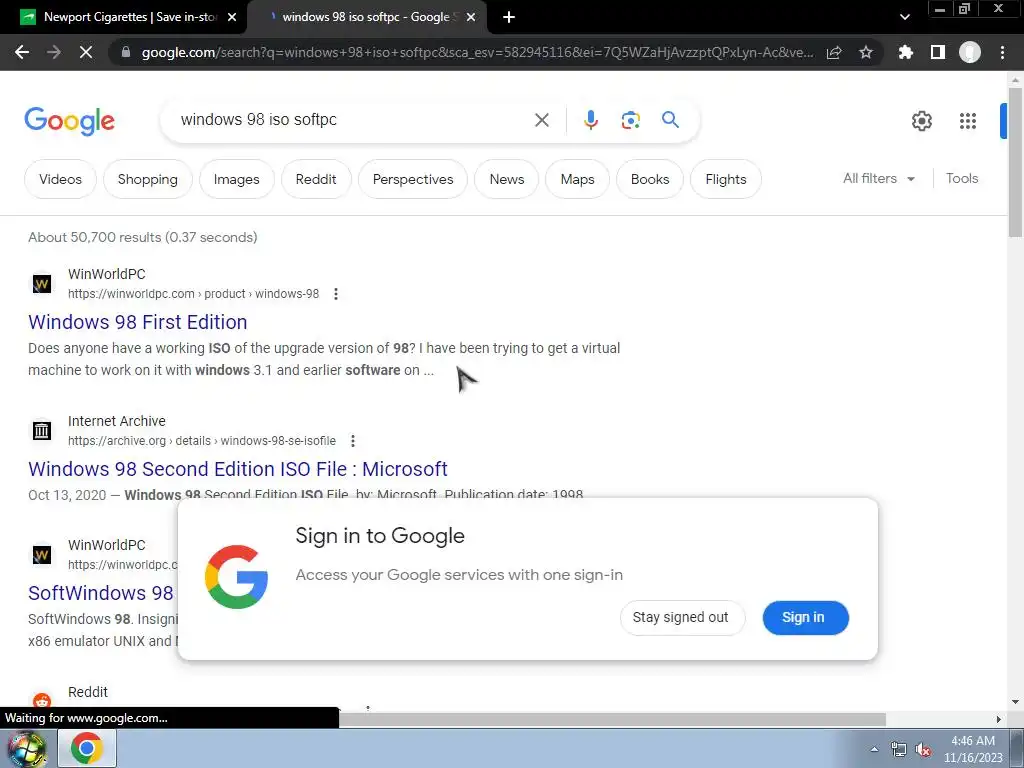The width and height of the screenshot is (1024, 768).
Task: Start a voice search with microphone
Action: tap(590, 120)
